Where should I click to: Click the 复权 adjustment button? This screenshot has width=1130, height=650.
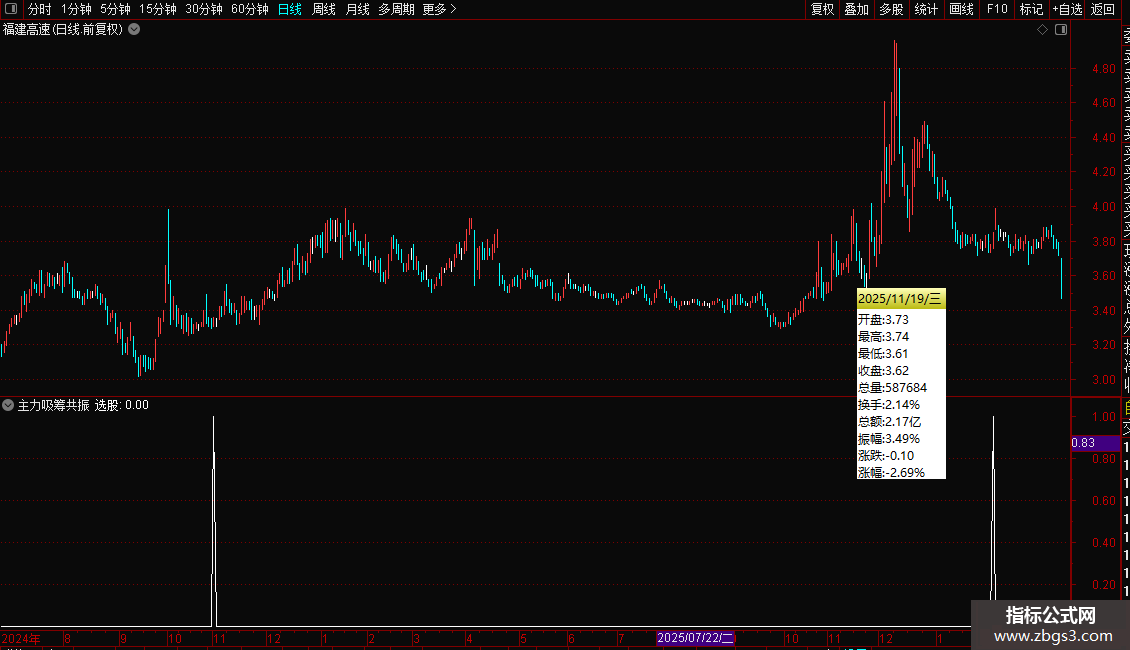pos(822,9)
